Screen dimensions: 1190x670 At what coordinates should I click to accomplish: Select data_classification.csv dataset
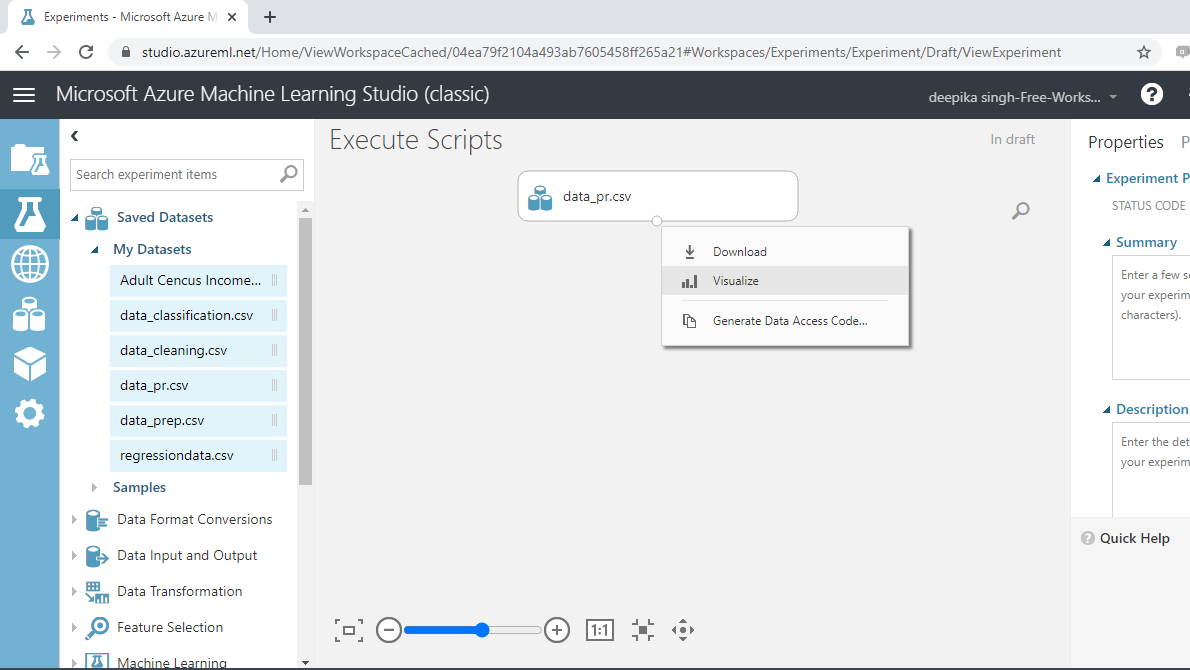point(198,316)
